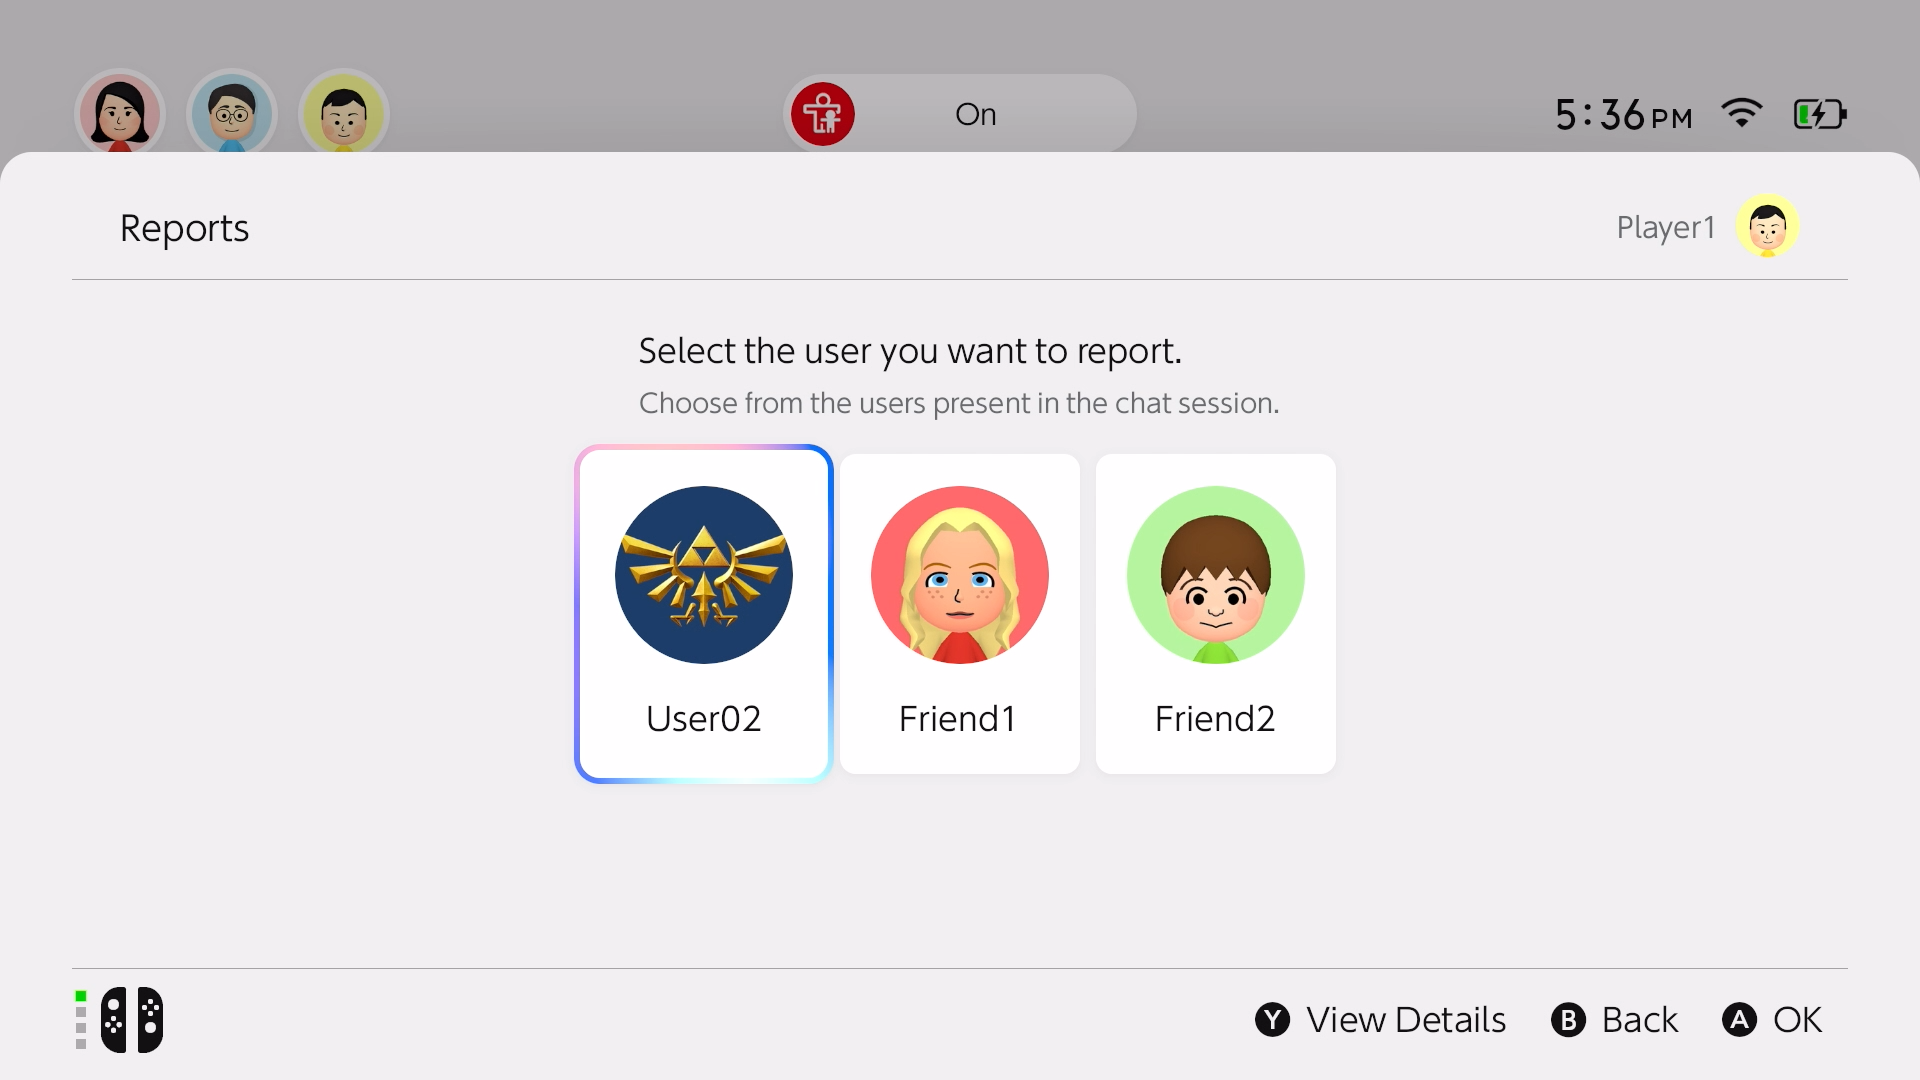This screenshot has height=1080, width=1920.
Task: Select the second Mii avatar with glasses
Action: click(x=231, y=114)
